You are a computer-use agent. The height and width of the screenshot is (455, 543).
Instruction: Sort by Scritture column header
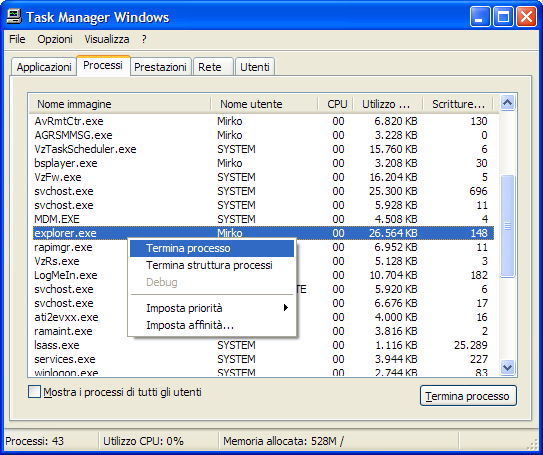click(458, 104)
